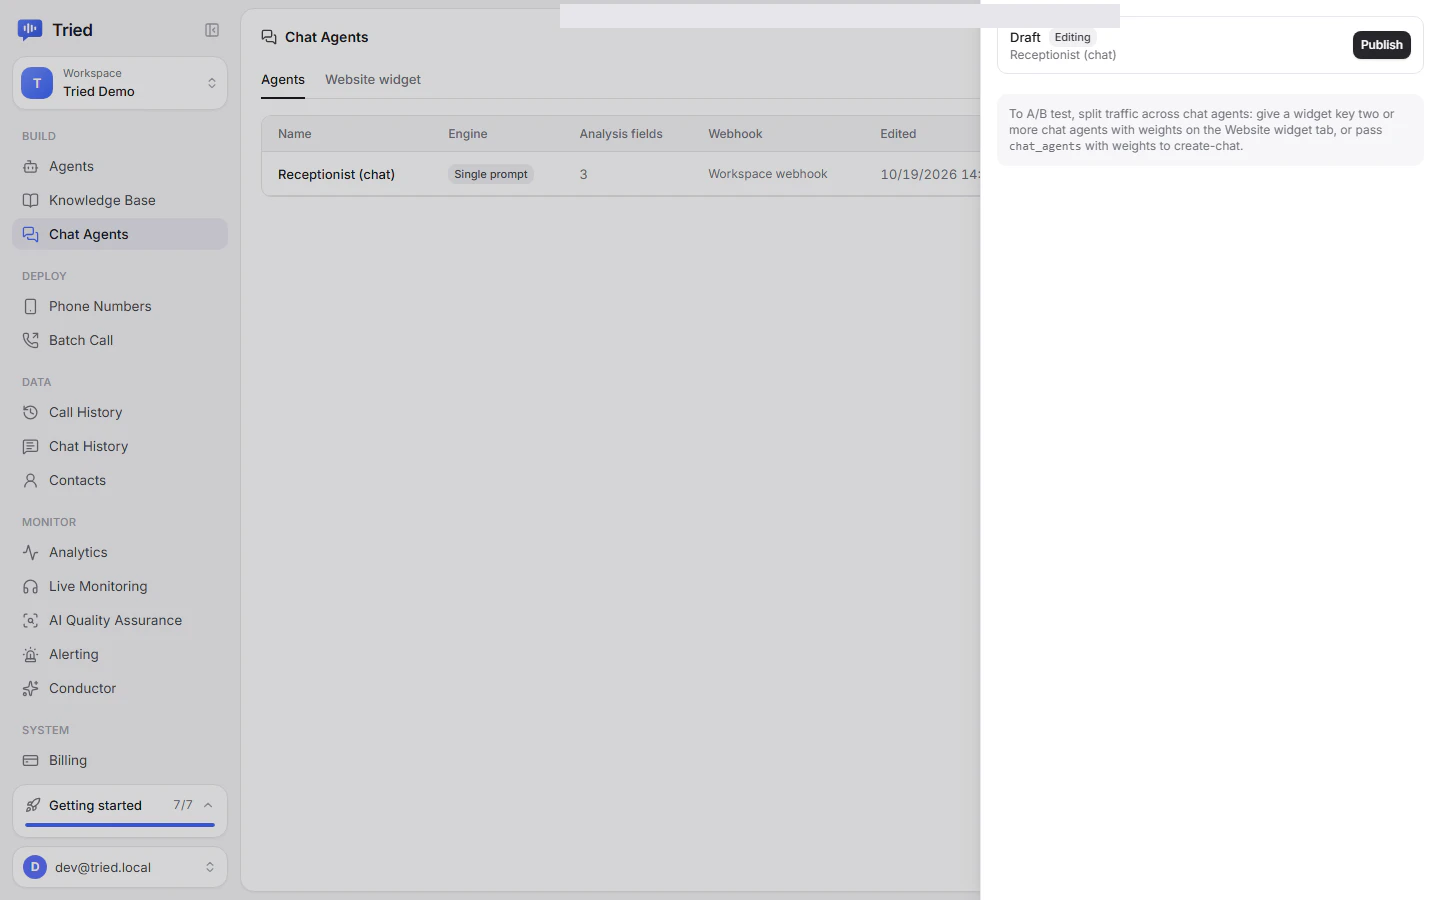Click the Alerting siren icon
1440x900 pixels.
point(31,655)
